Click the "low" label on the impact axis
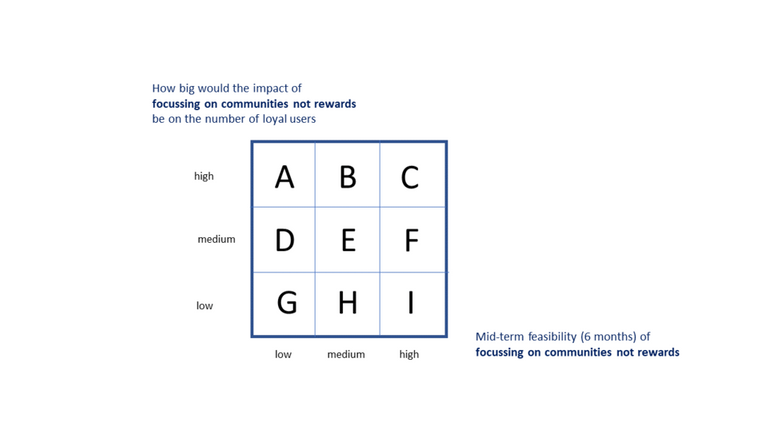Screen dimensions: 768x432 coord(204,306)
